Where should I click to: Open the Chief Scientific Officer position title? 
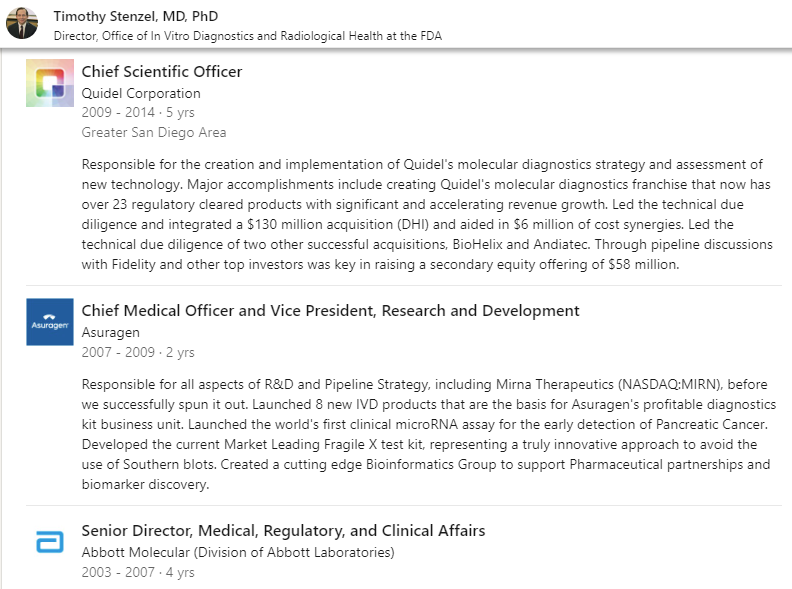pyautogui.click(x=161, y=72)
